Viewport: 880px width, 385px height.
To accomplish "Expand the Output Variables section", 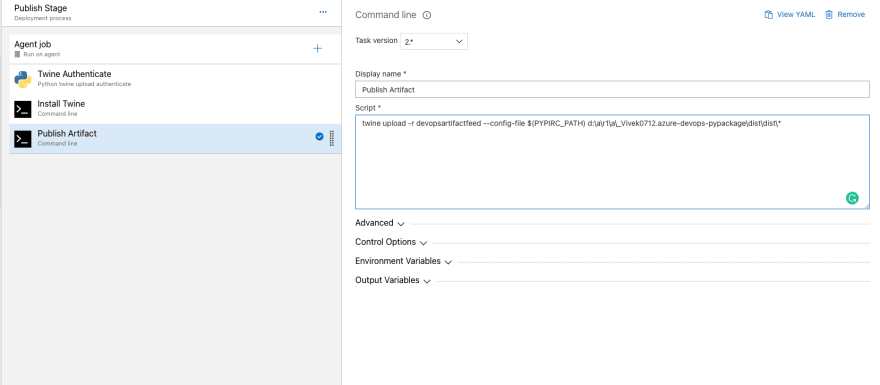I will (393, 280).
